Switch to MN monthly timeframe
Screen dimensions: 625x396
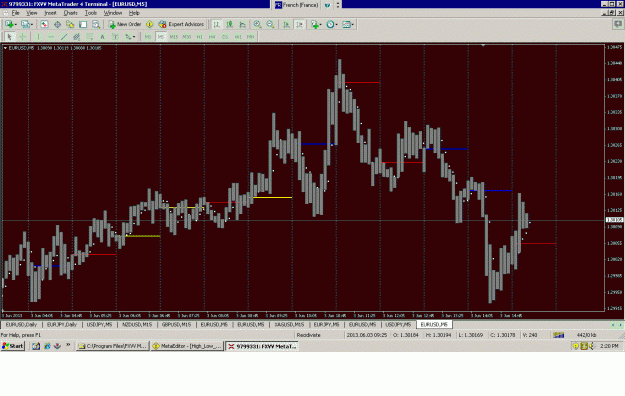(x=250, y=37)
